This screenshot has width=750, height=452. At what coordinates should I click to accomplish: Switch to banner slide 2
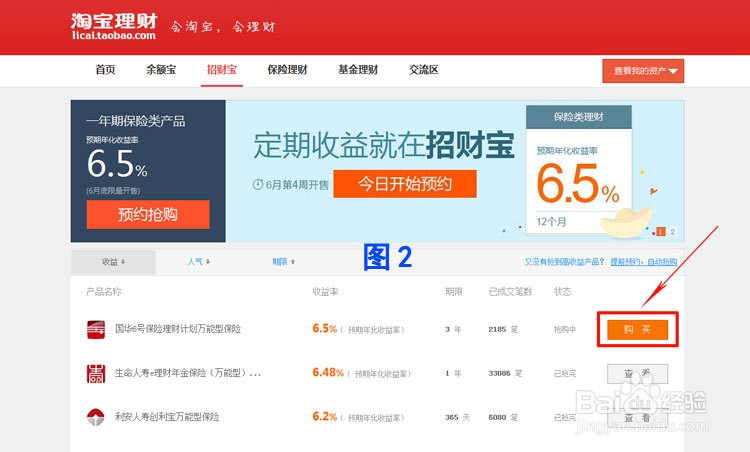pos(673,232)
